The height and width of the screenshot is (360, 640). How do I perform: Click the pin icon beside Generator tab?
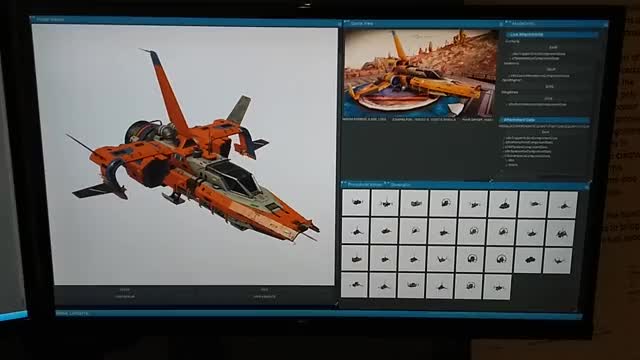386,183
